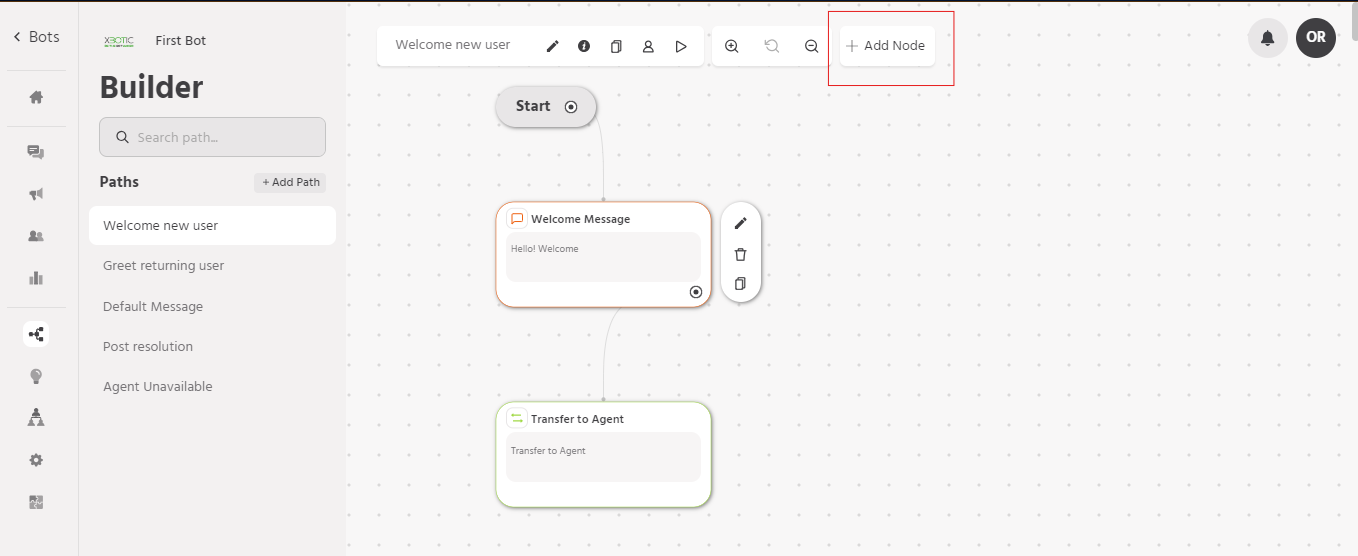Run the bot preview with the play icon
The height and width of the screenshot is (556, 1358).
(681, 46)
